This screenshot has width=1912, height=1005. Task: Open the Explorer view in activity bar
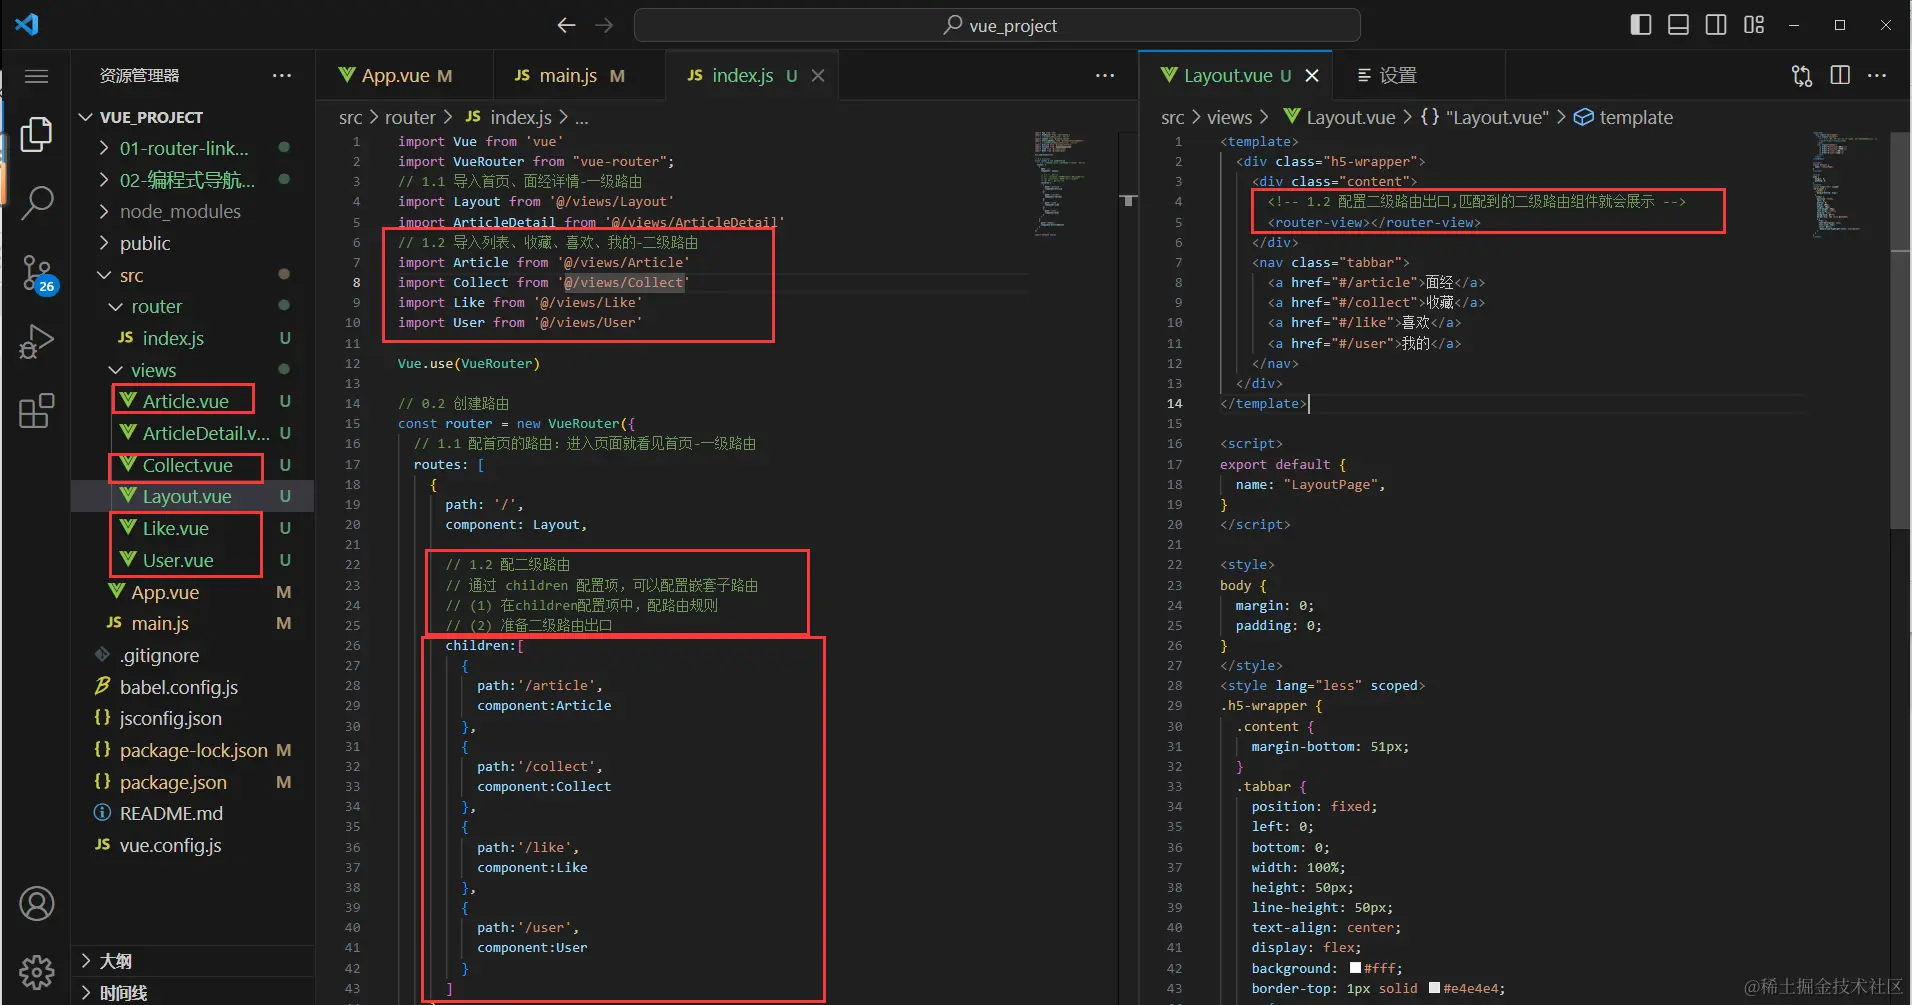(x=36, y=134)
